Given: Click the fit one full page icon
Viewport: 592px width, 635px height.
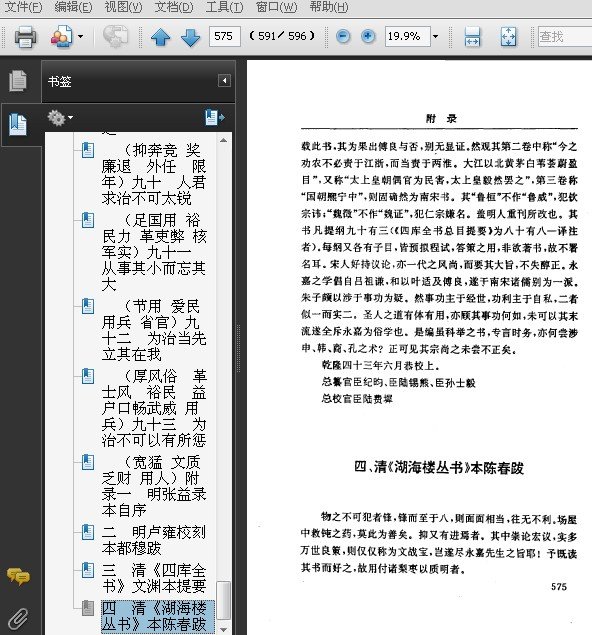Looking at the screenshot, I should pyautogui.click(x=509, y=37).
